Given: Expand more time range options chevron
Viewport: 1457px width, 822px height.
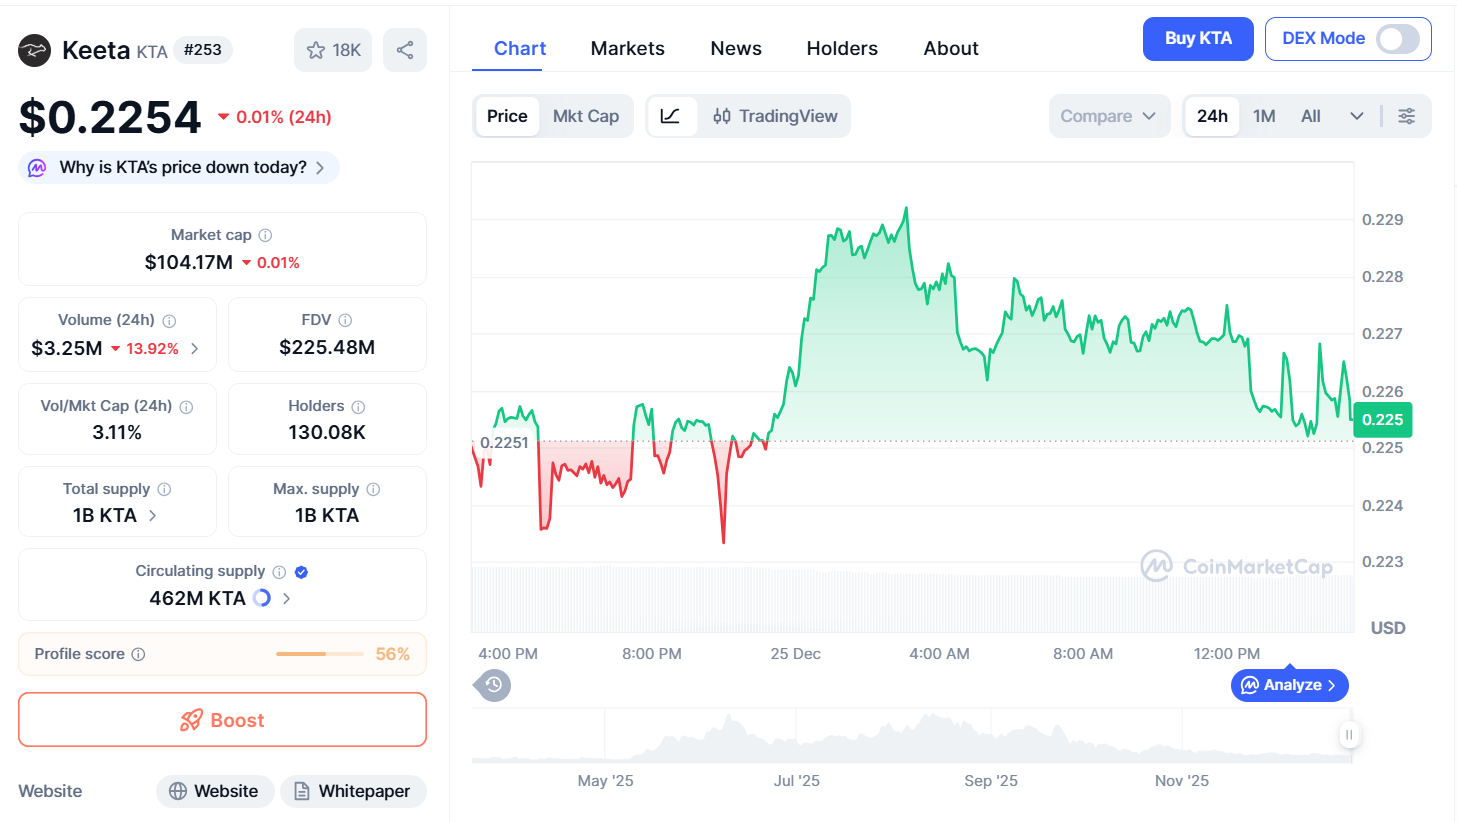Looking at the screenshot, I should (x=1356, y=116).
